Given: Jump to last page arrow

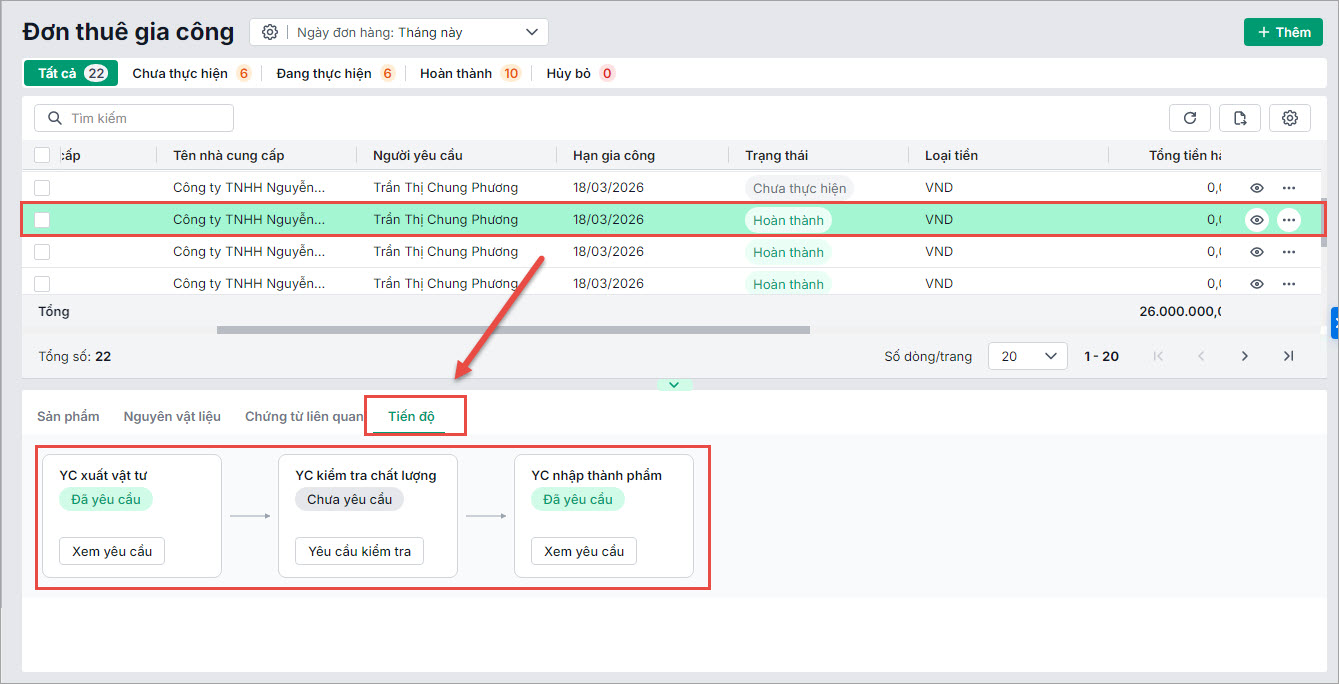Looking at the screenshot, I should tap(1288, 356).
